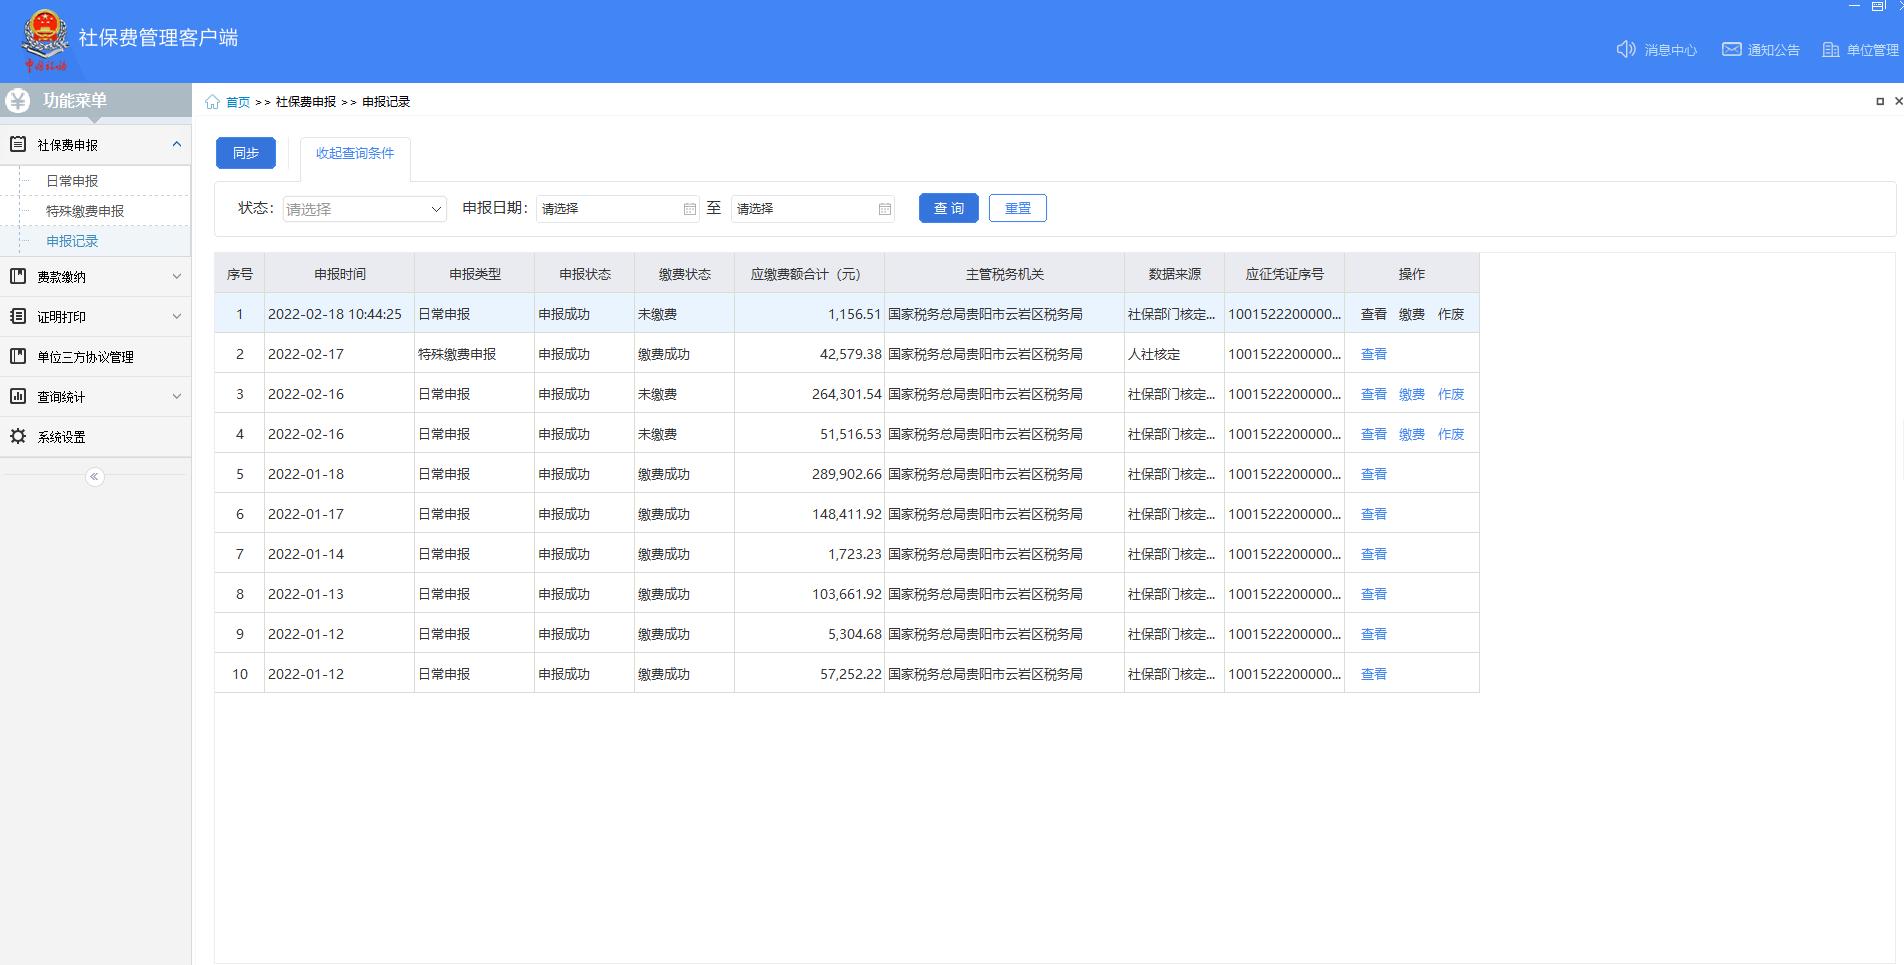This screenshot has height=965, width=1904.
Task: Open 系统设置 menu item
Action: (x=61, y=437)
